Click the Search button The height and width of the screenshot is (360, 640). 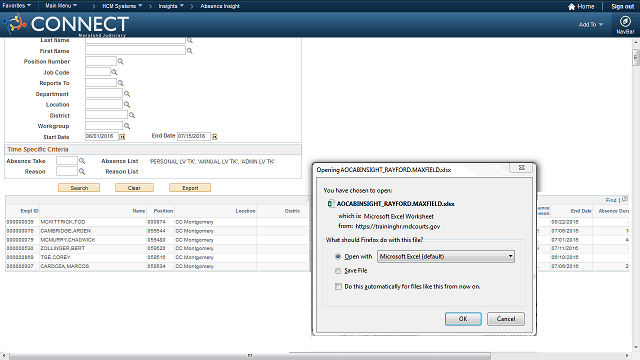(79, 188)
